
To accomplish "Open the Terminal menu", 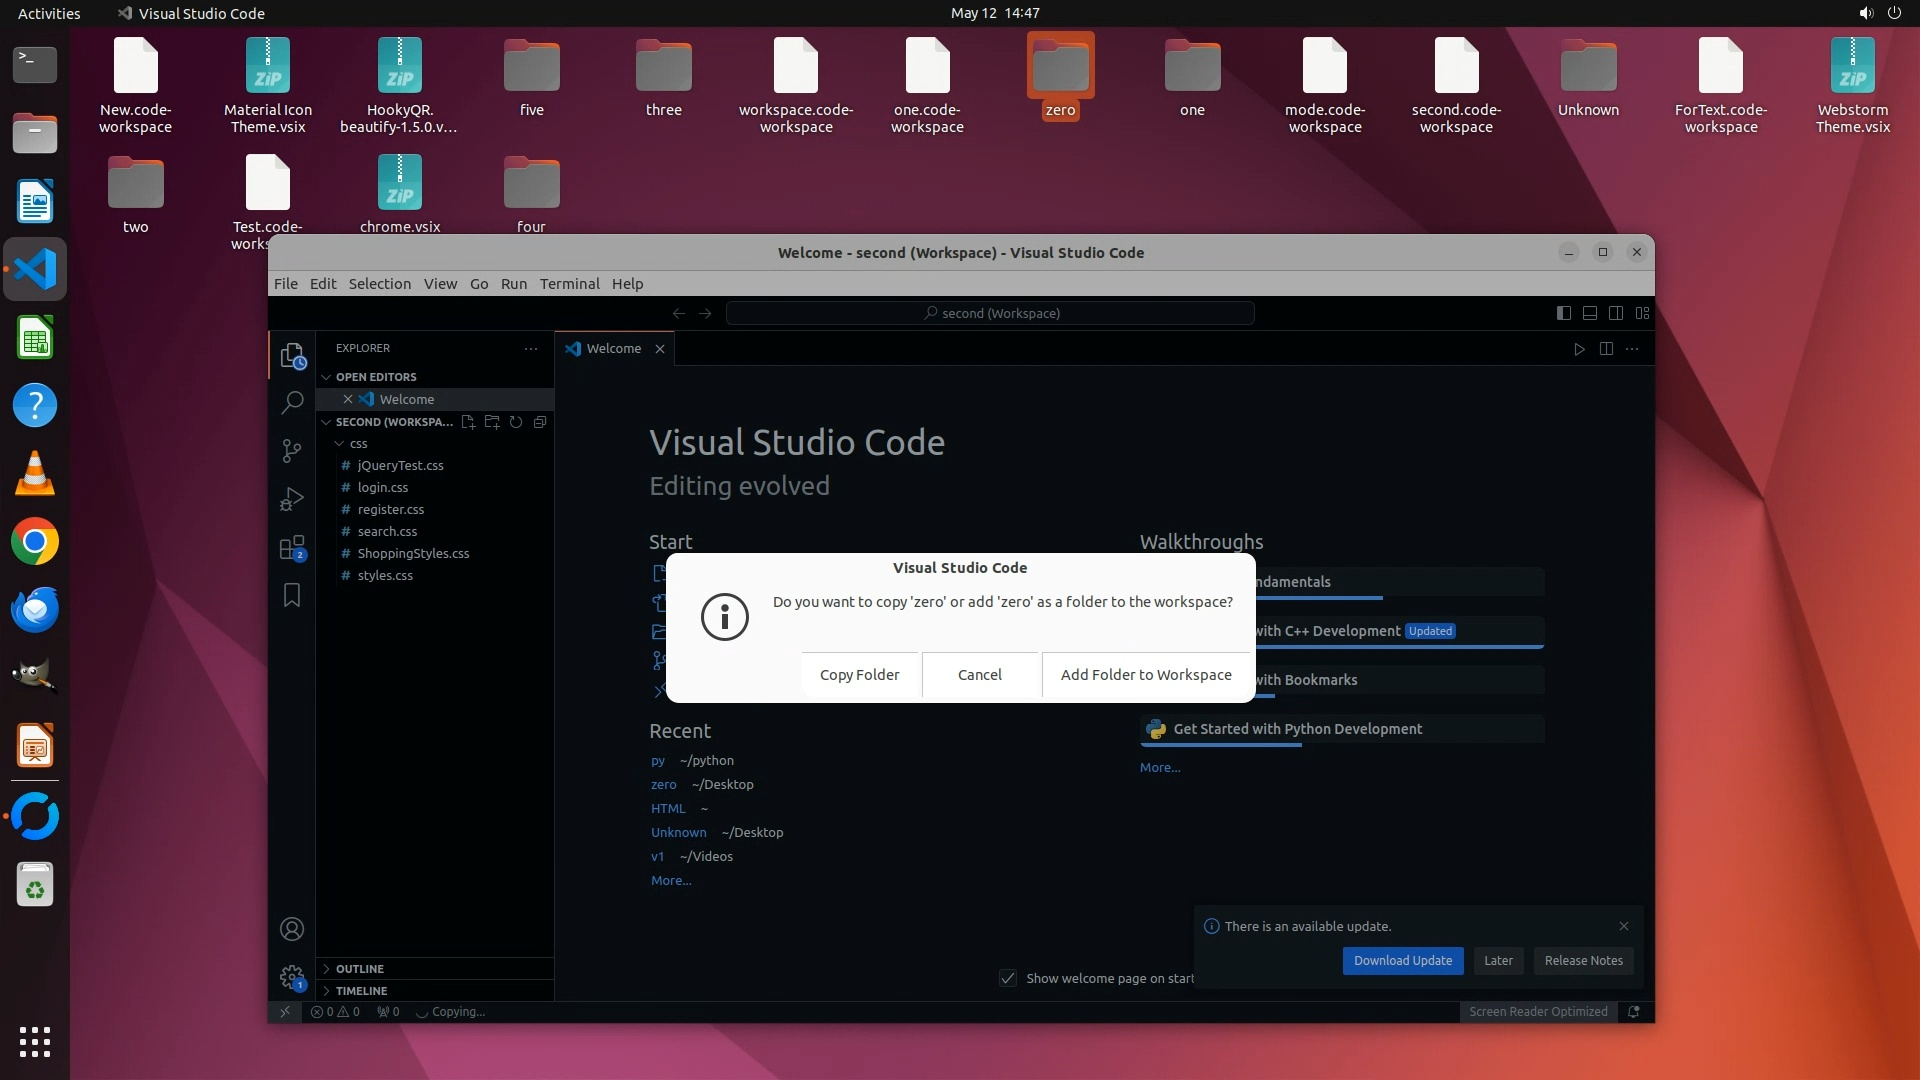I will point(569,284).
